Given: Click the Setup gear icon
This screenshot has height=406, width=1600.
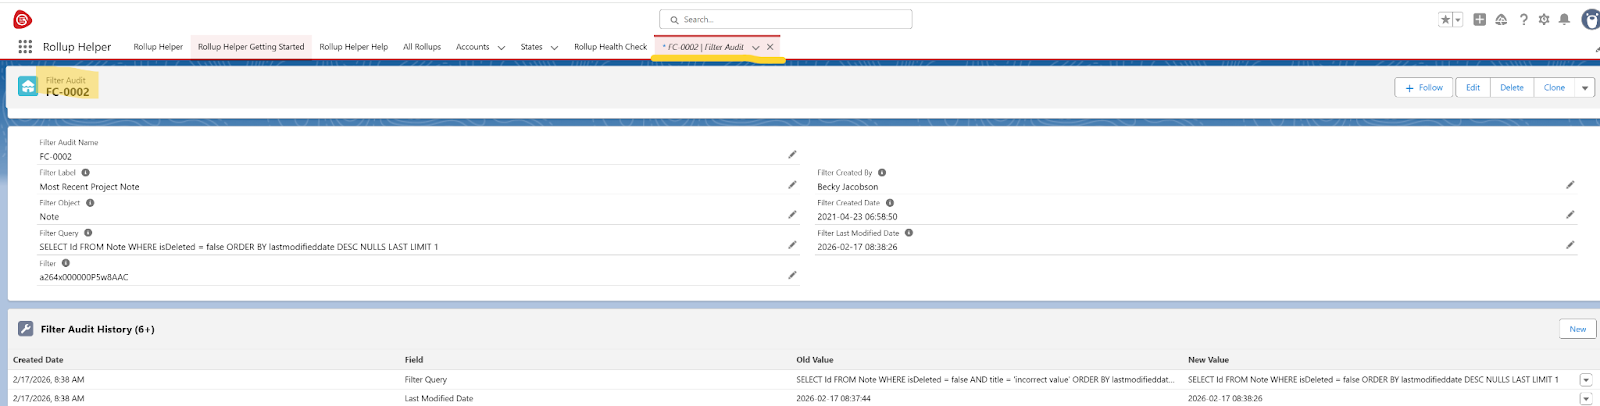Looking at the screenshot, I should 1544,19.
